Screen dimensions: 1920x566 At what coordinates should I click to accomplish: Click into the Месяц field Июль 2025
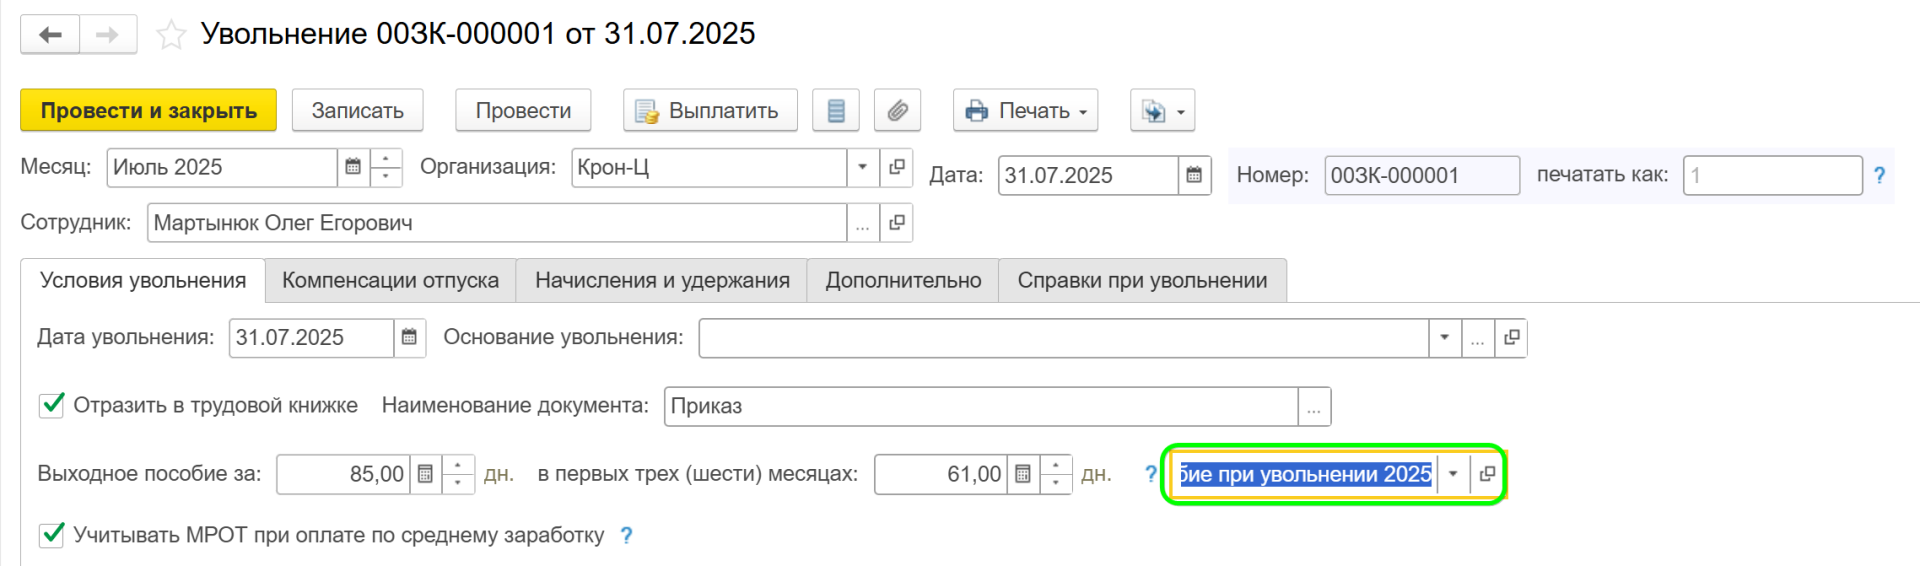222,167
